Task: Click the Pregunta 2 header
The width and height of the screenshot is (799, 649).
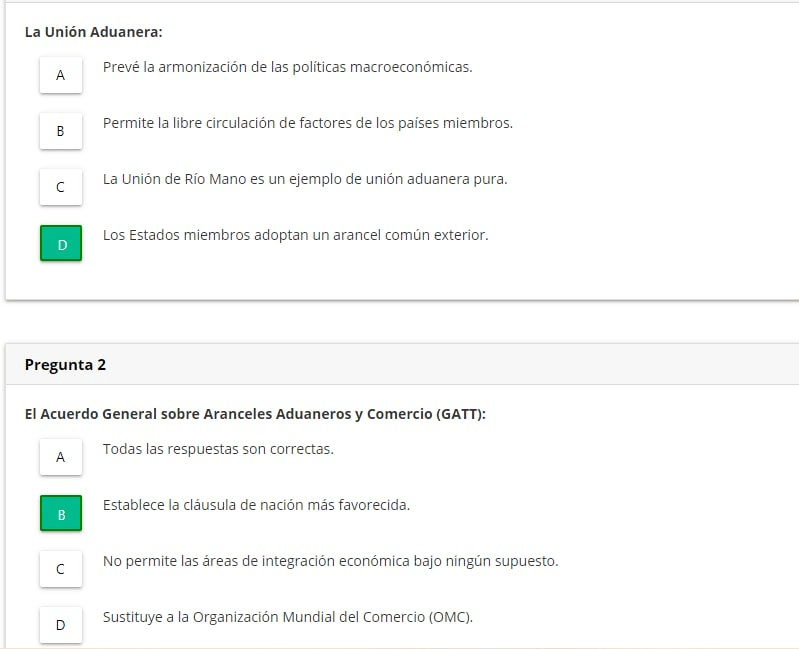Action: point(66,365)
